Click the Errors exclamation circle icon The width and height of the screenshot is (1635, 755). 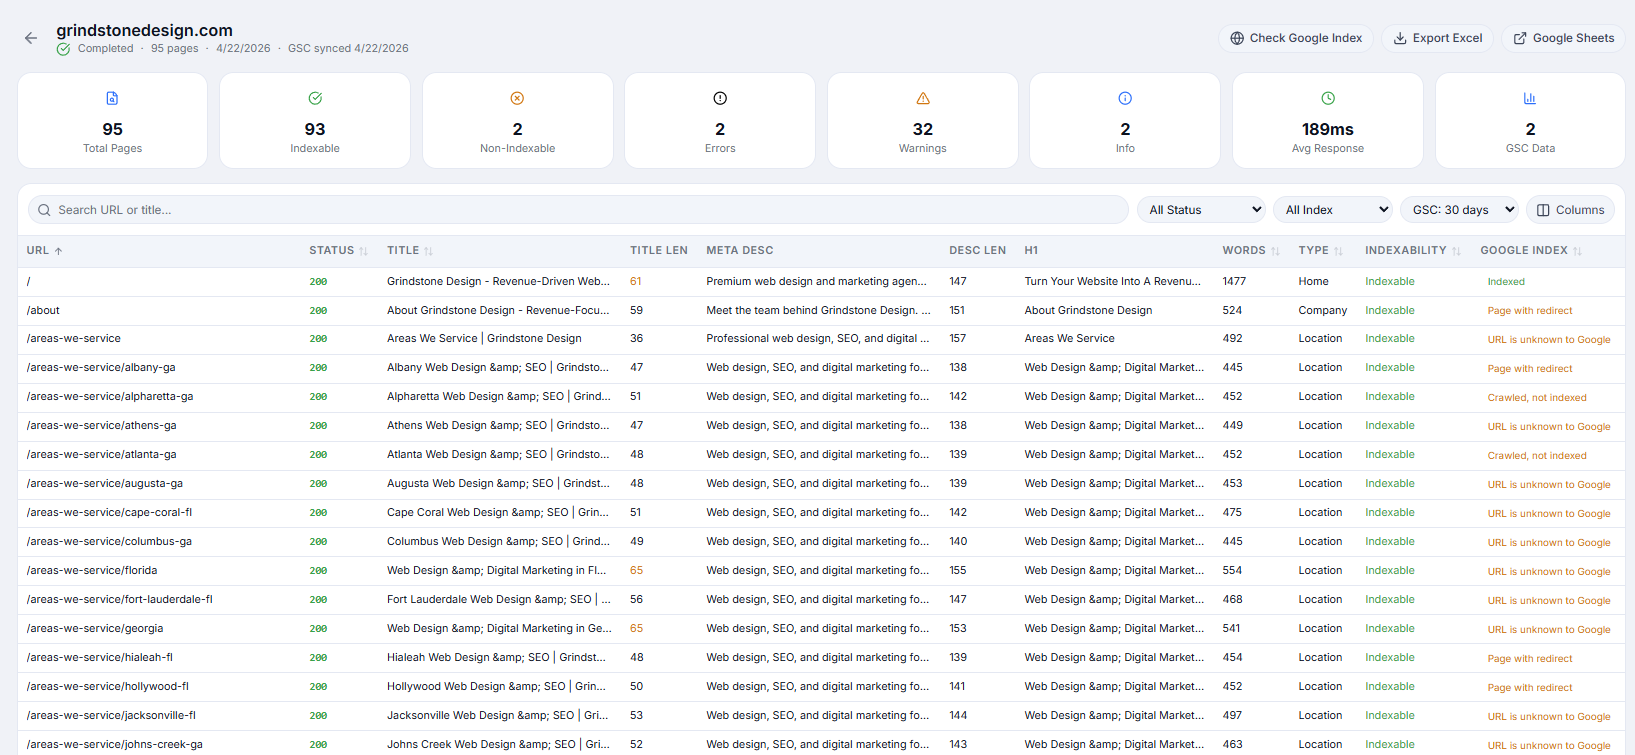(x=720, y=98)
